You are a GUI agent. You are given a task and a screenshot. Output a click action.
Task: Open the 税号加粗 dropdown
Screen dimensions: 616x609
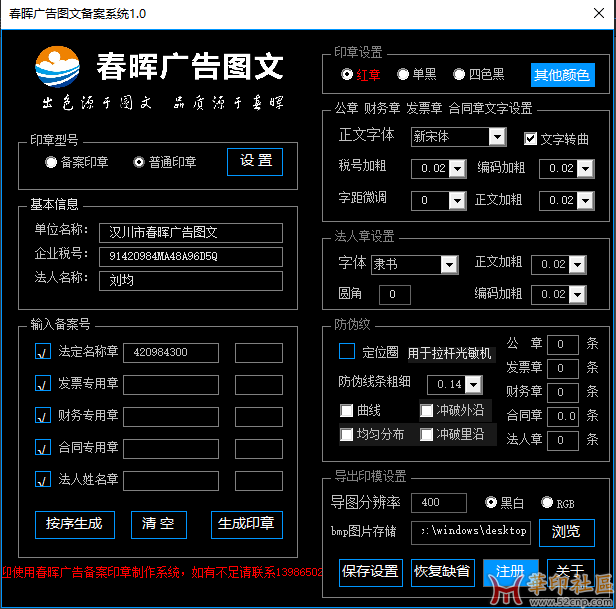coord(457,169)
